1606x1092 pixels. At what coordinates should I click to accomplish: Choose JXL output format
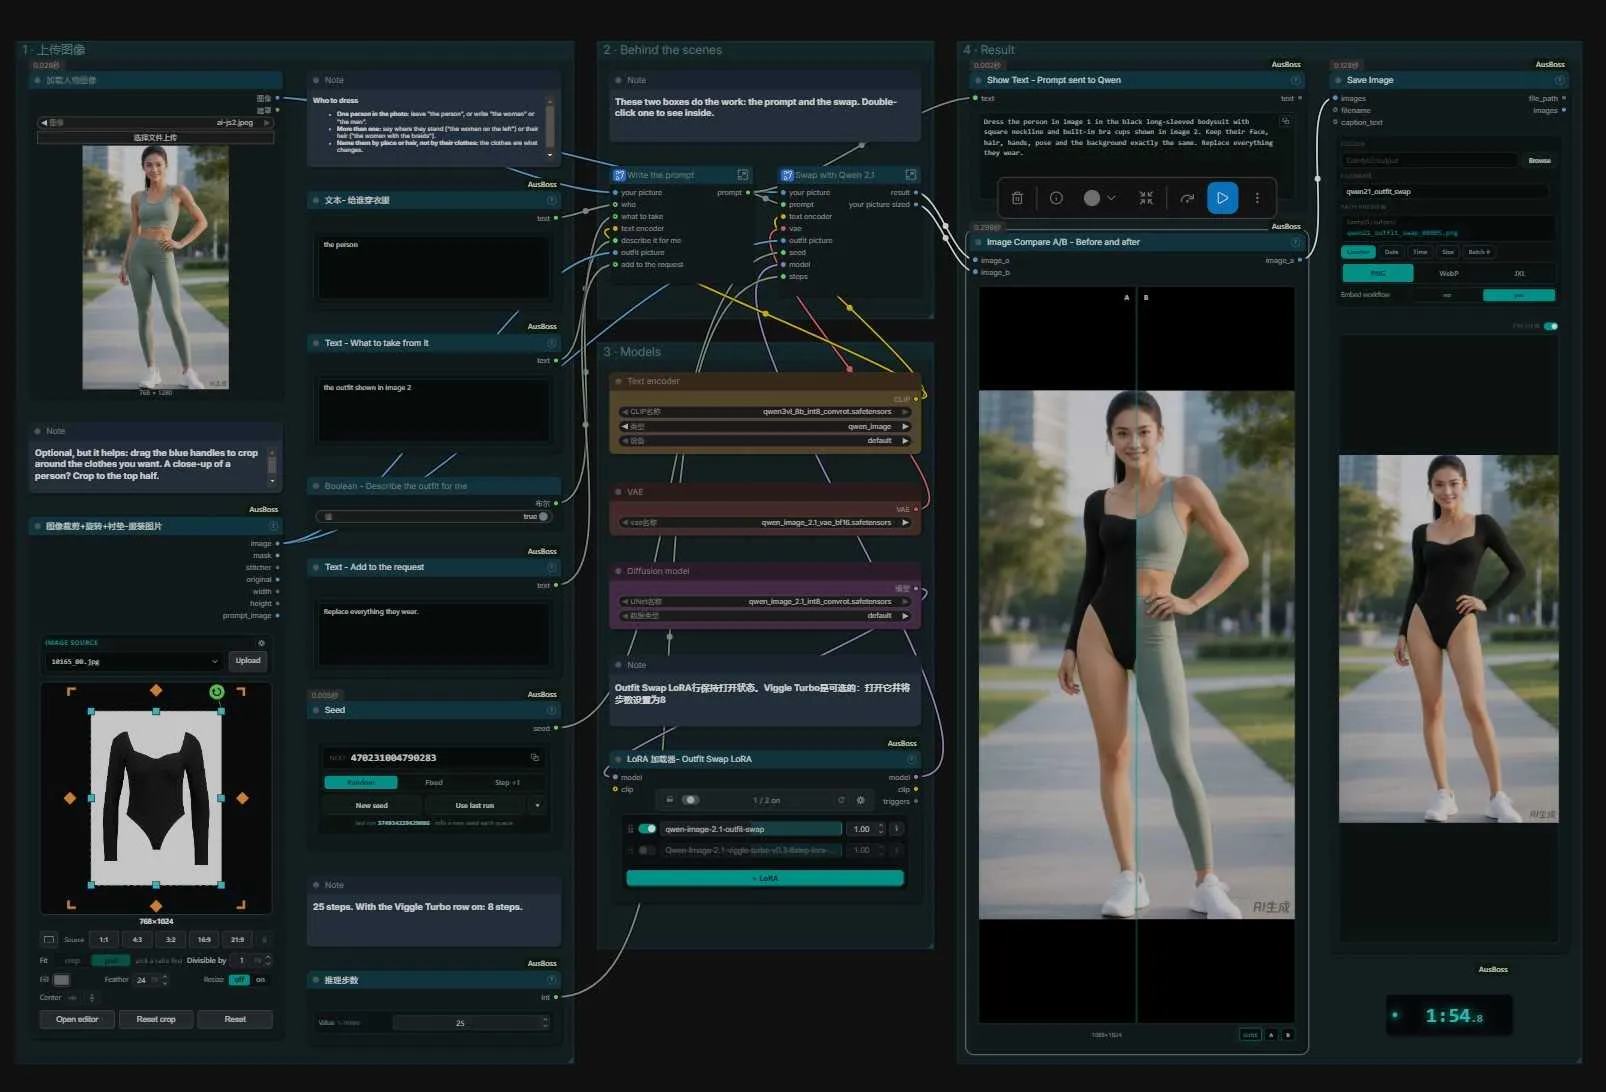tap(1519, 273)
